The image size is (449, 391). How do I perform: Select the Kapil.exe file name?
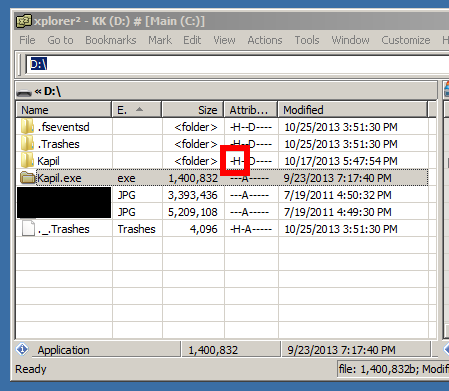[59, 178]
